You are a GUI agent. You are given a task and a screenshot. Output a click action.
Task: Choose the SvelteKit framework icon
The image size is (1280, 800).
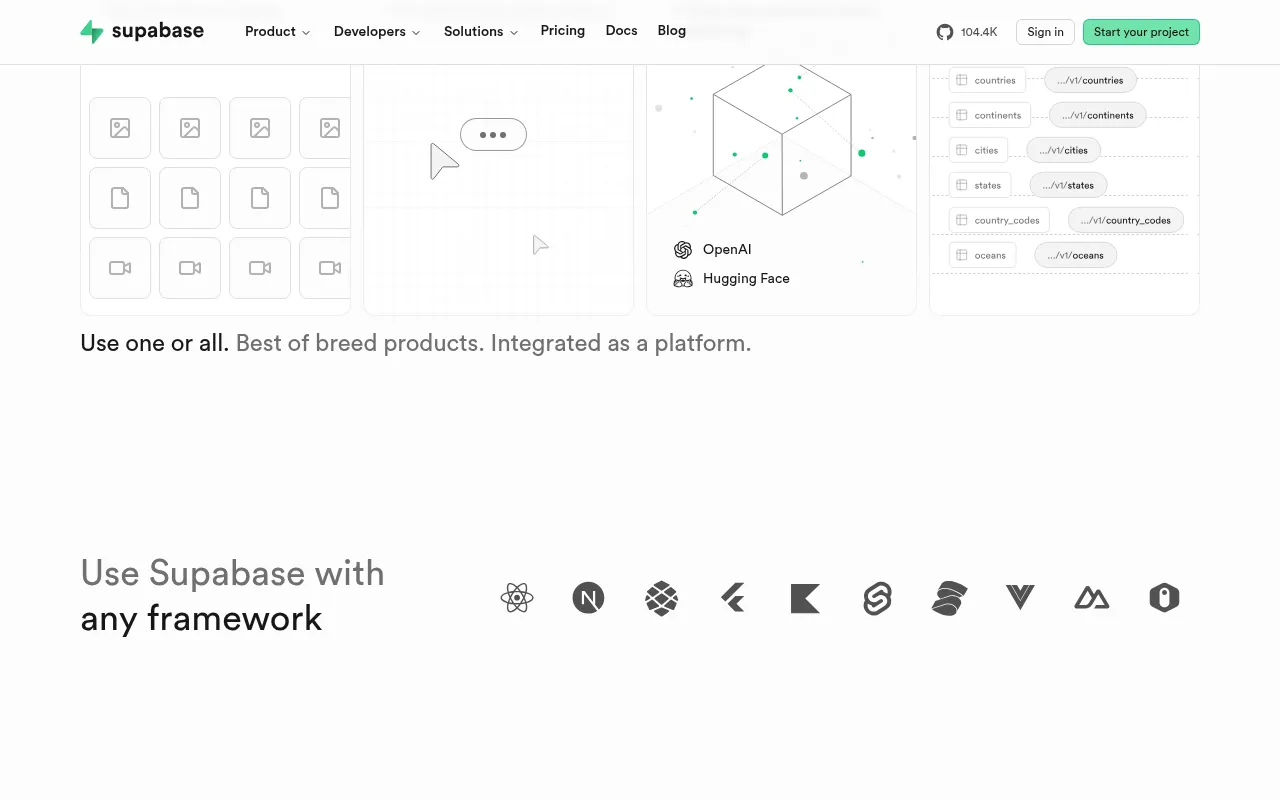877,598
